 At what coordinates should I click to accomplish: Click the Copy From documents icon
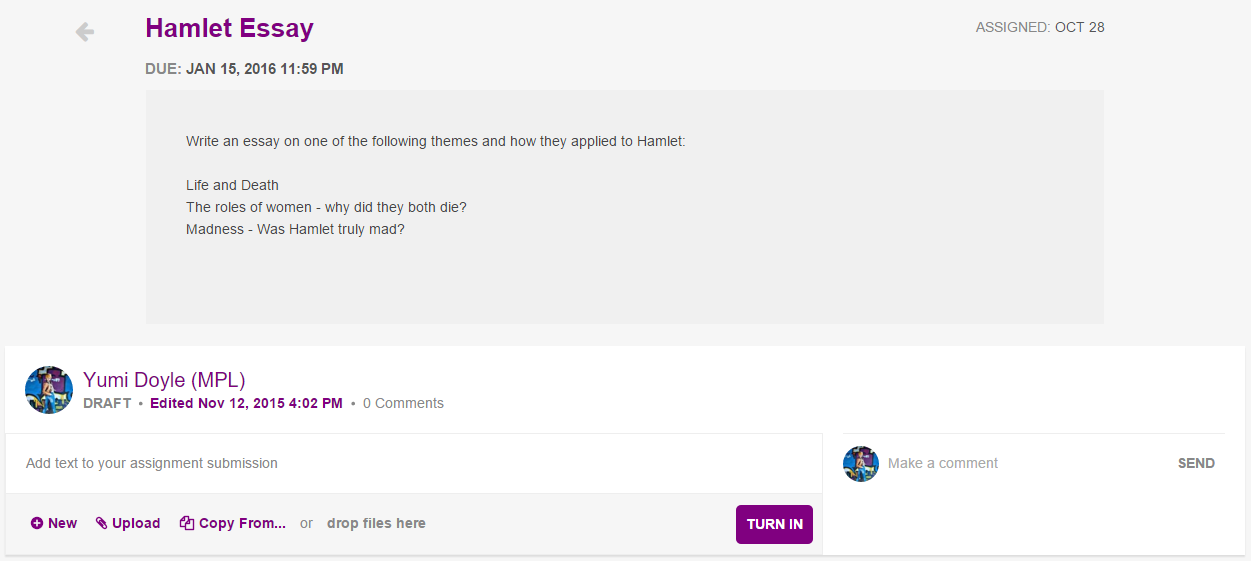(187, 523)
